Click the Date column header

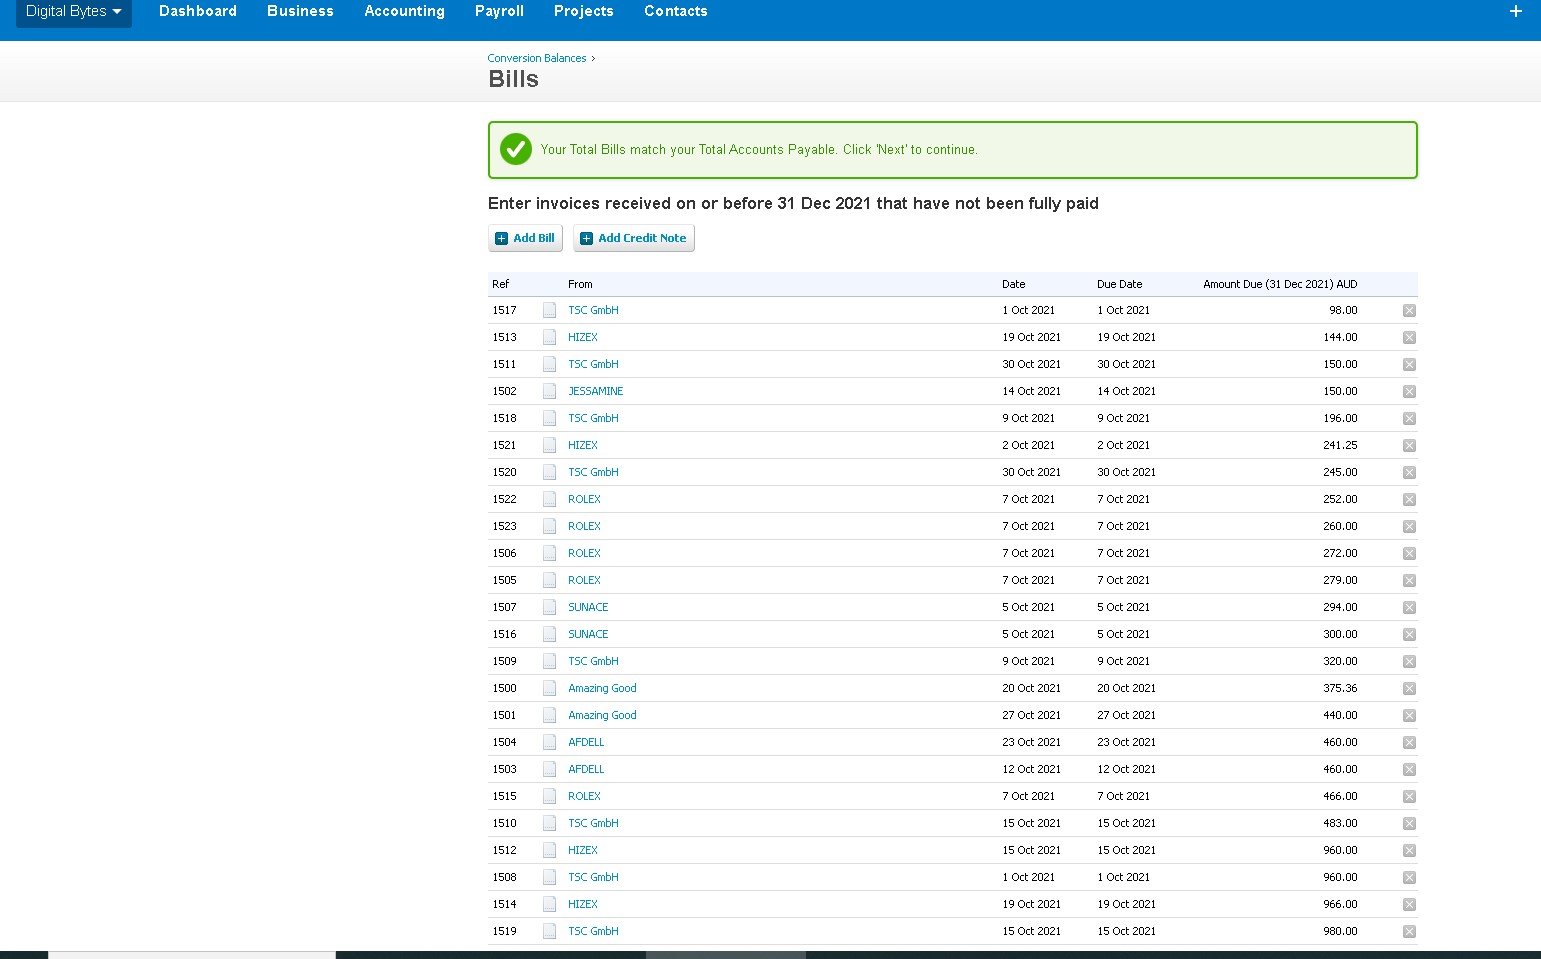[x=1013, y=284]
